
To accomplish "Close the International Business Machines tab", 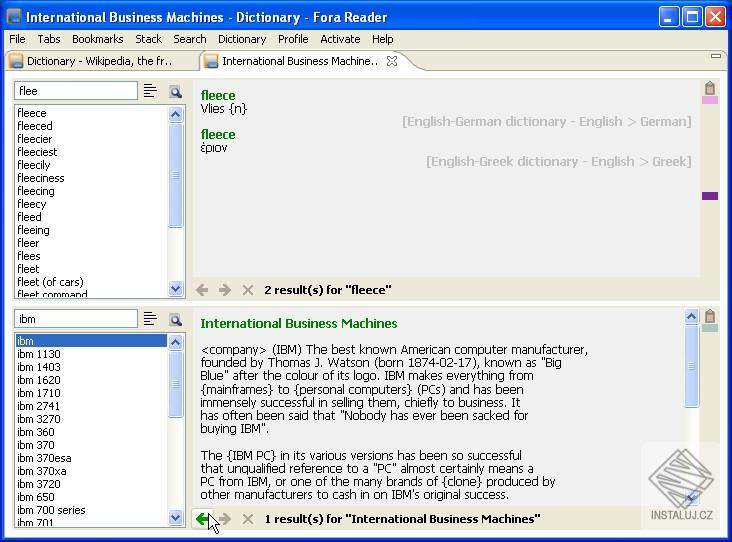I will (x=392, y=61).
